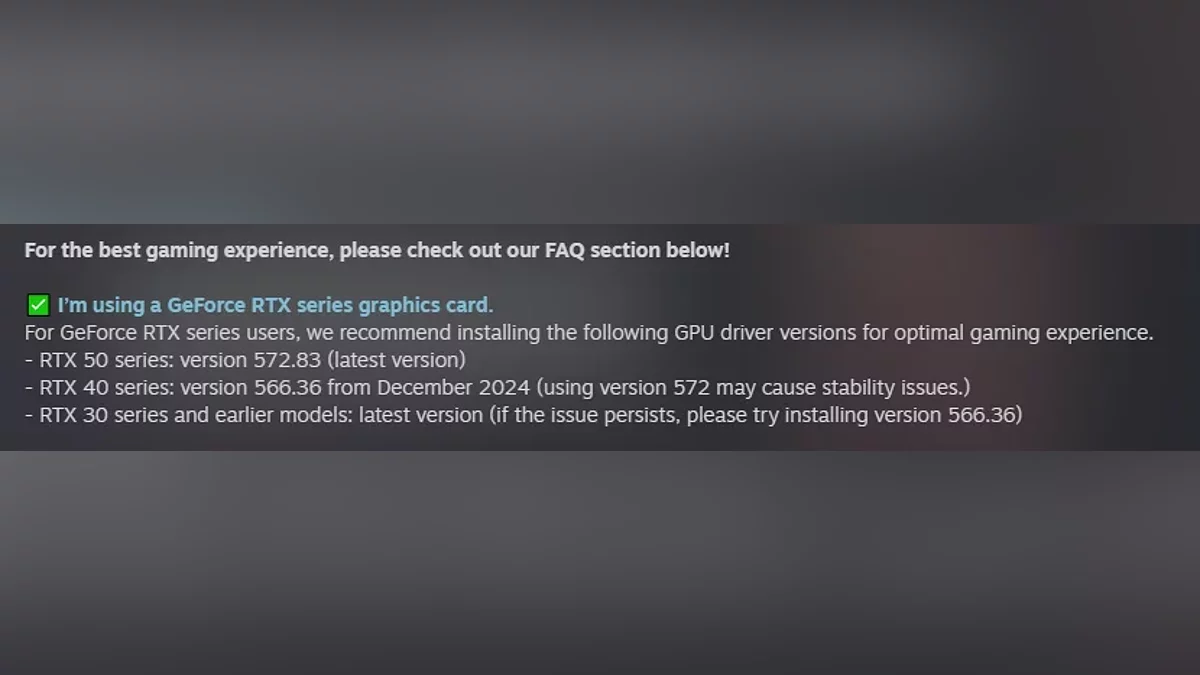
Task: Click the RTX 30 series and earlier models line
Action: pyautogui.click(x=523, y=414)
